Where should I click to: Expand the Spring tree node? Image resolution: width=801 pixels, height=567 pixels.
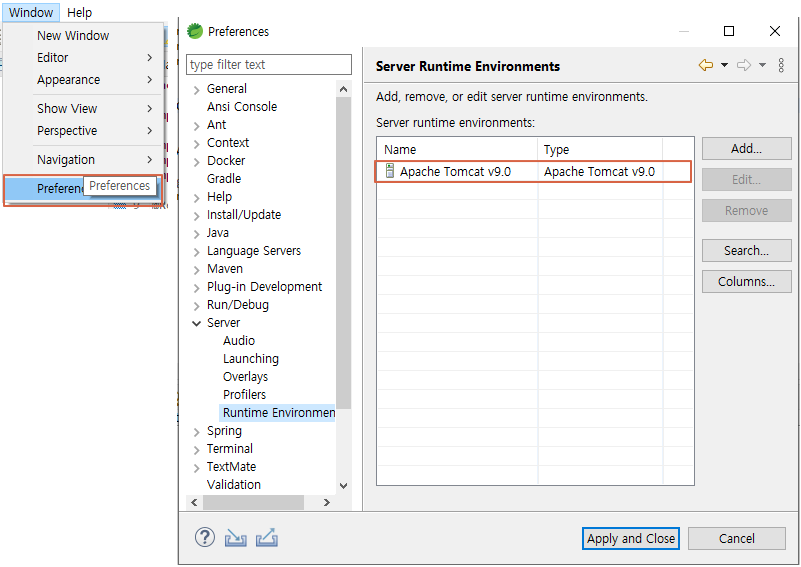[197, 433]
